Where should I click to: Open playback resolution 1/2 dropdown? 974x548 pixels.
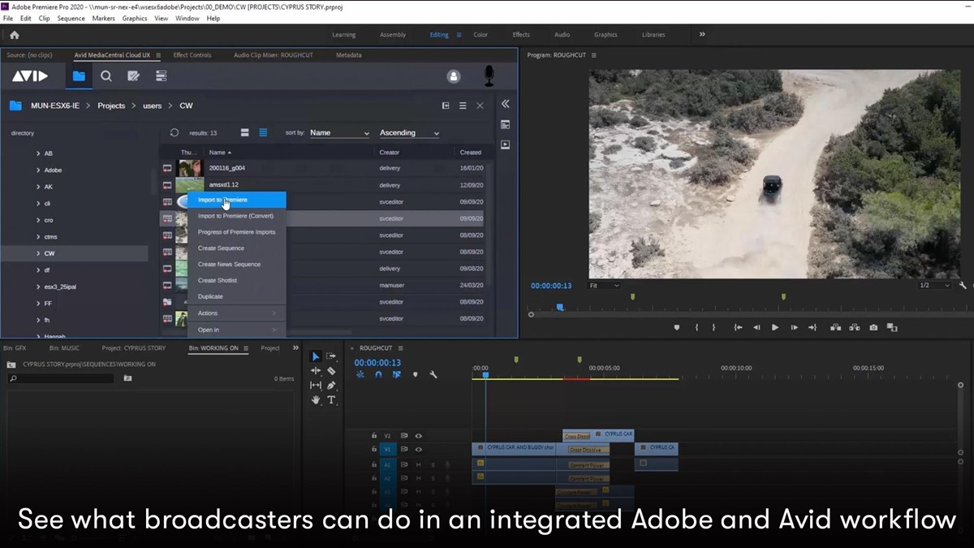click(x=934, y=286)
